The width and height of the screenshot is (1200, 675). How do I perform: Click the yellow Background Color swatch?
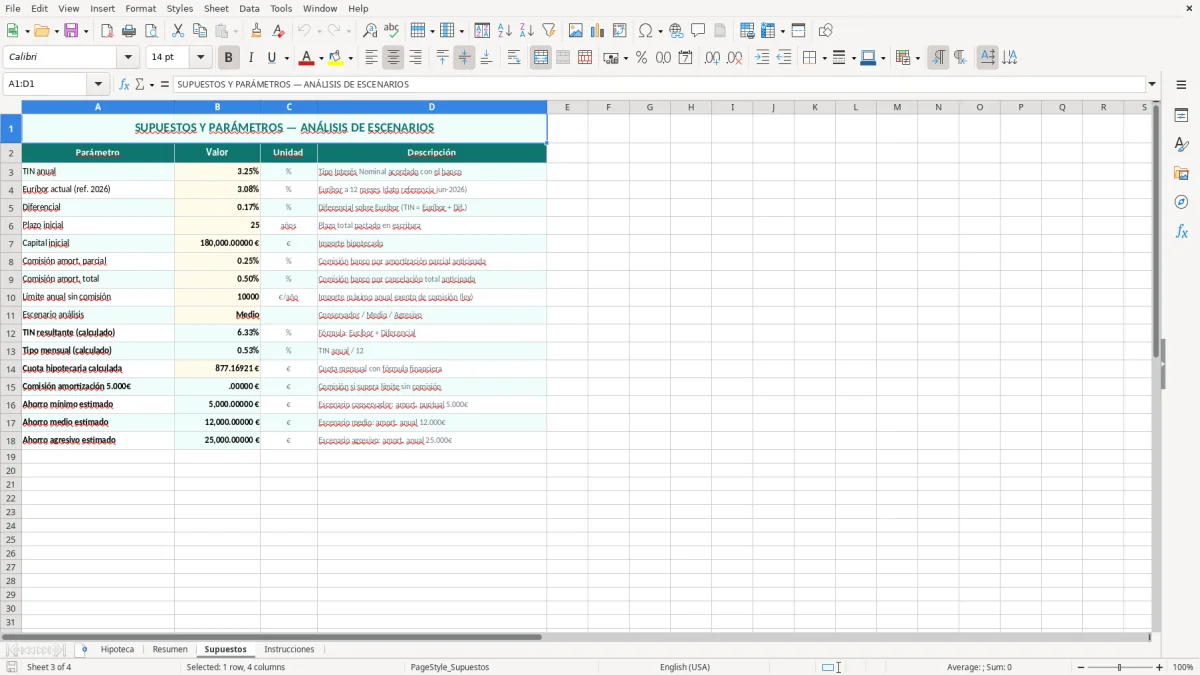click(x=337, y=58)
